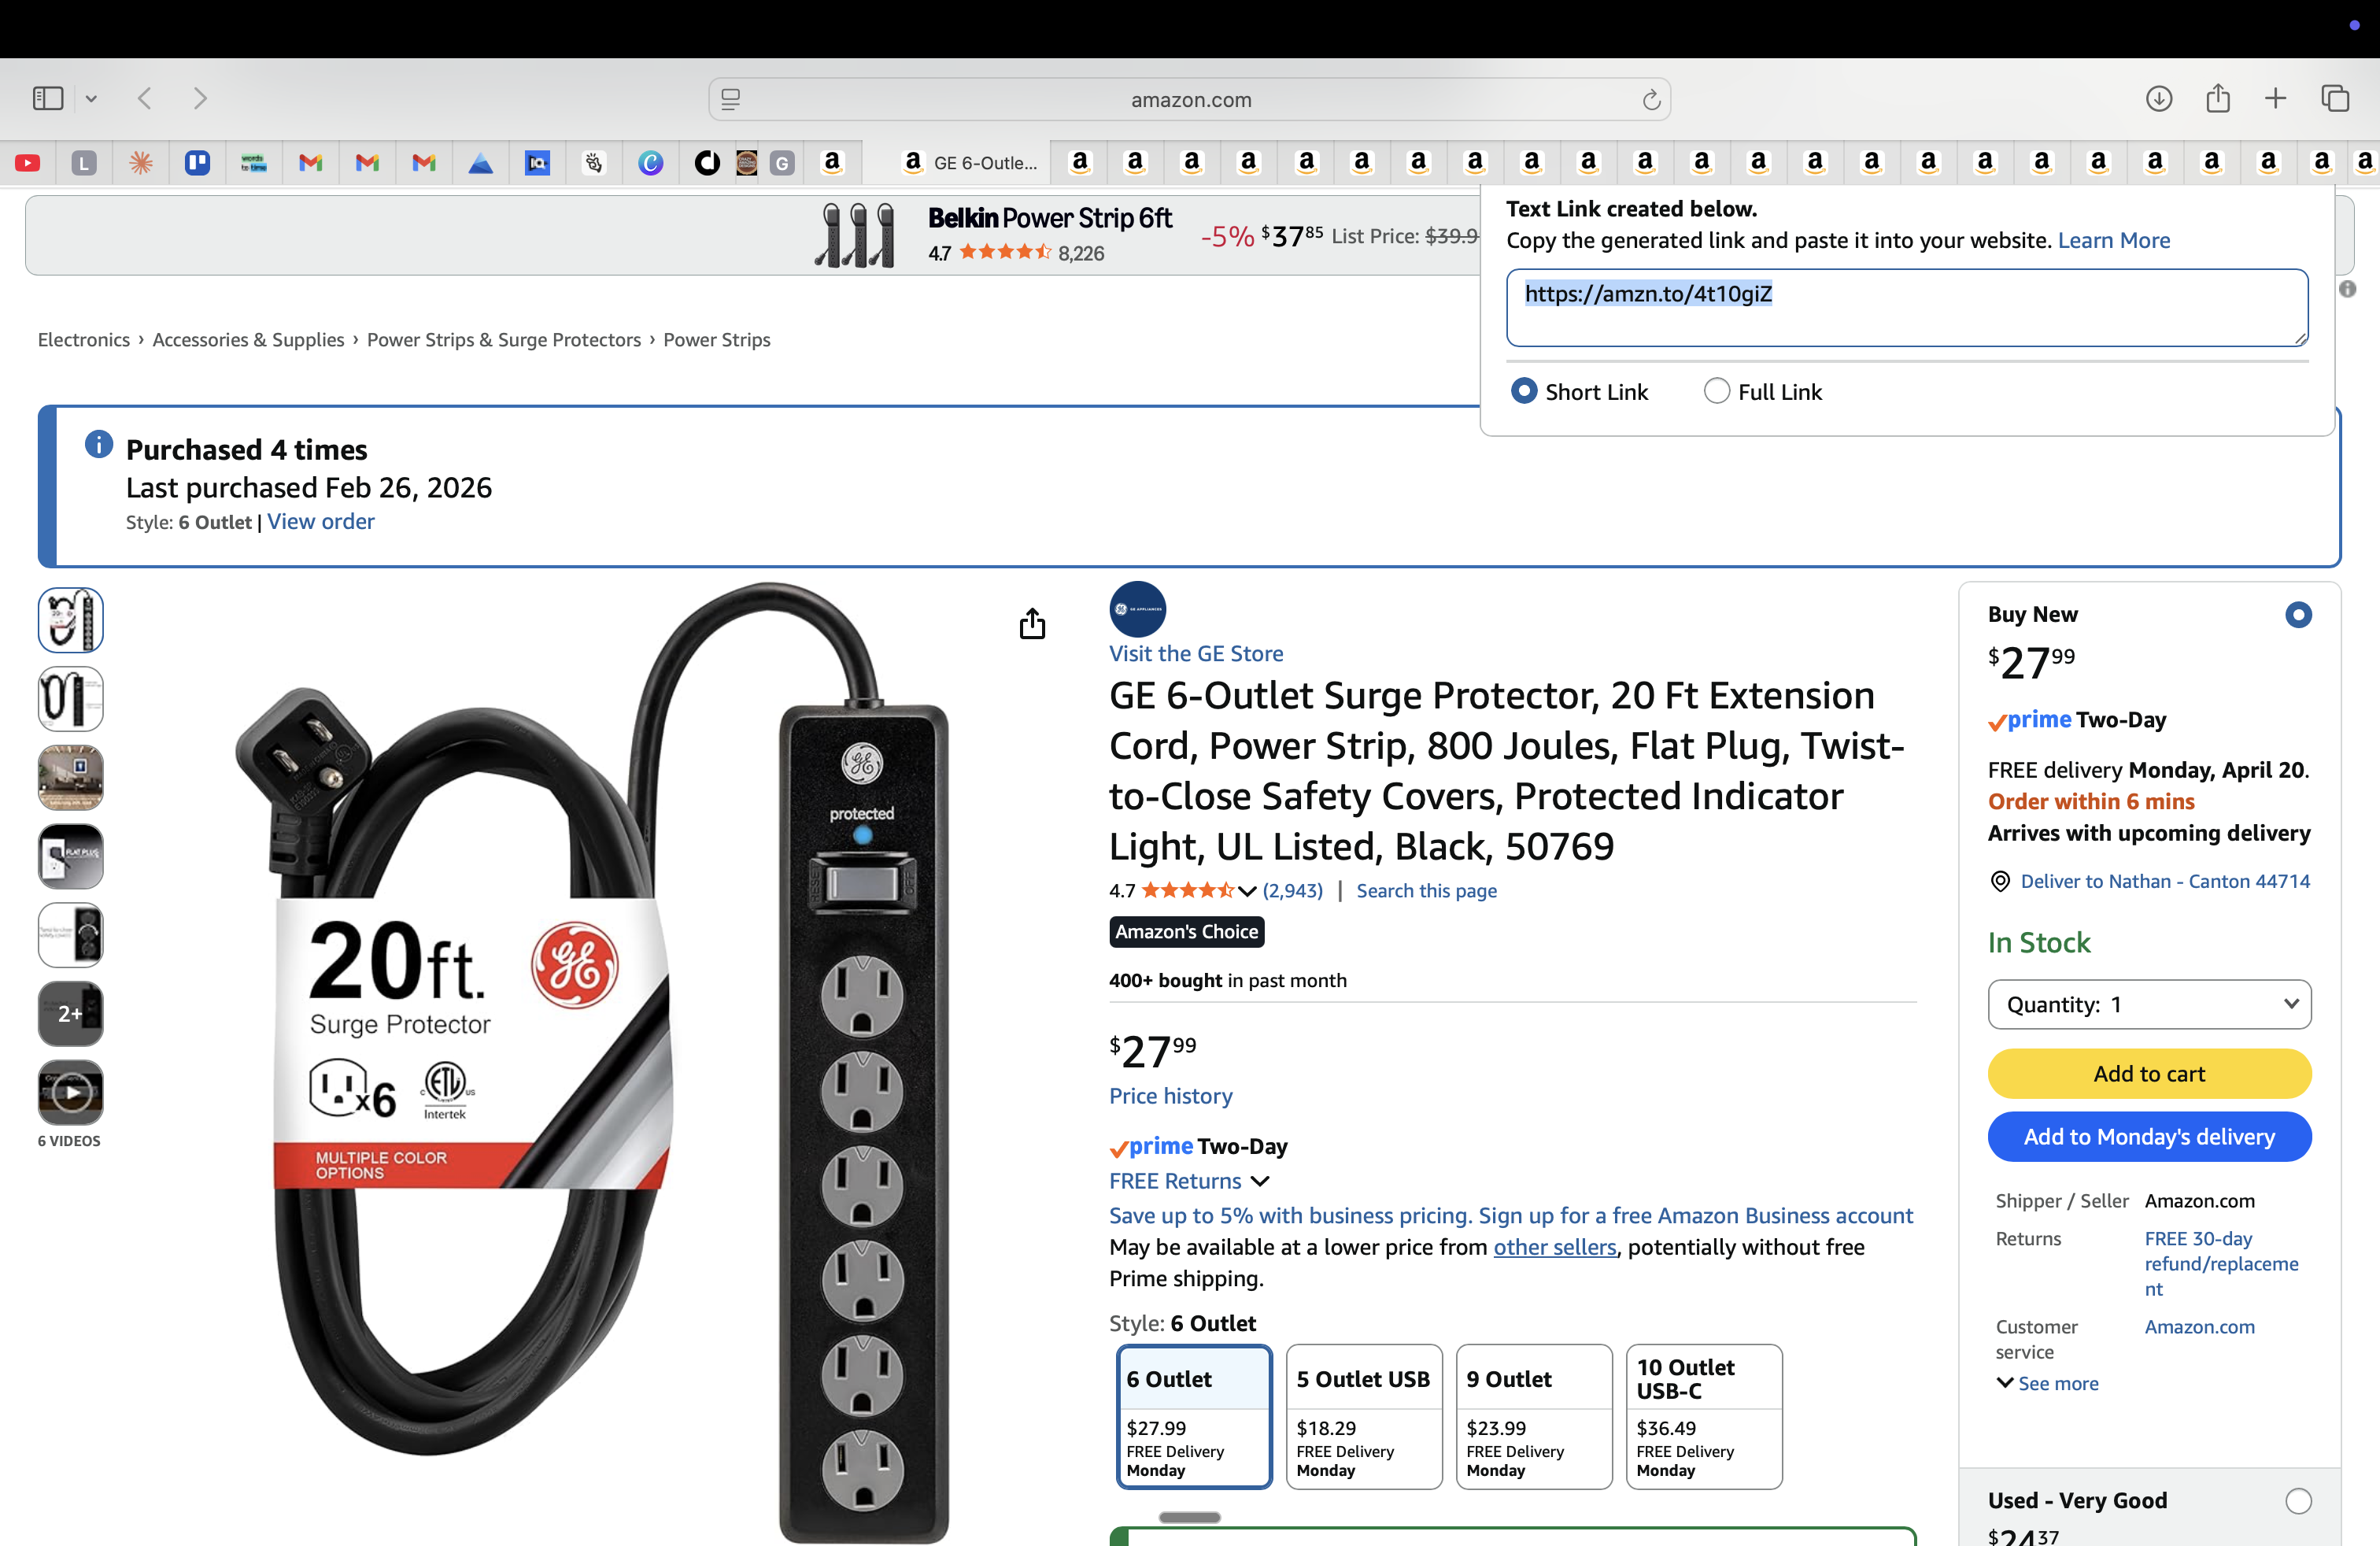Select the Flat Plug thumbnail
Image resolution: width=2380 pixels, height=1546 pixels.
pyautogui.click(x=70, y=856)
